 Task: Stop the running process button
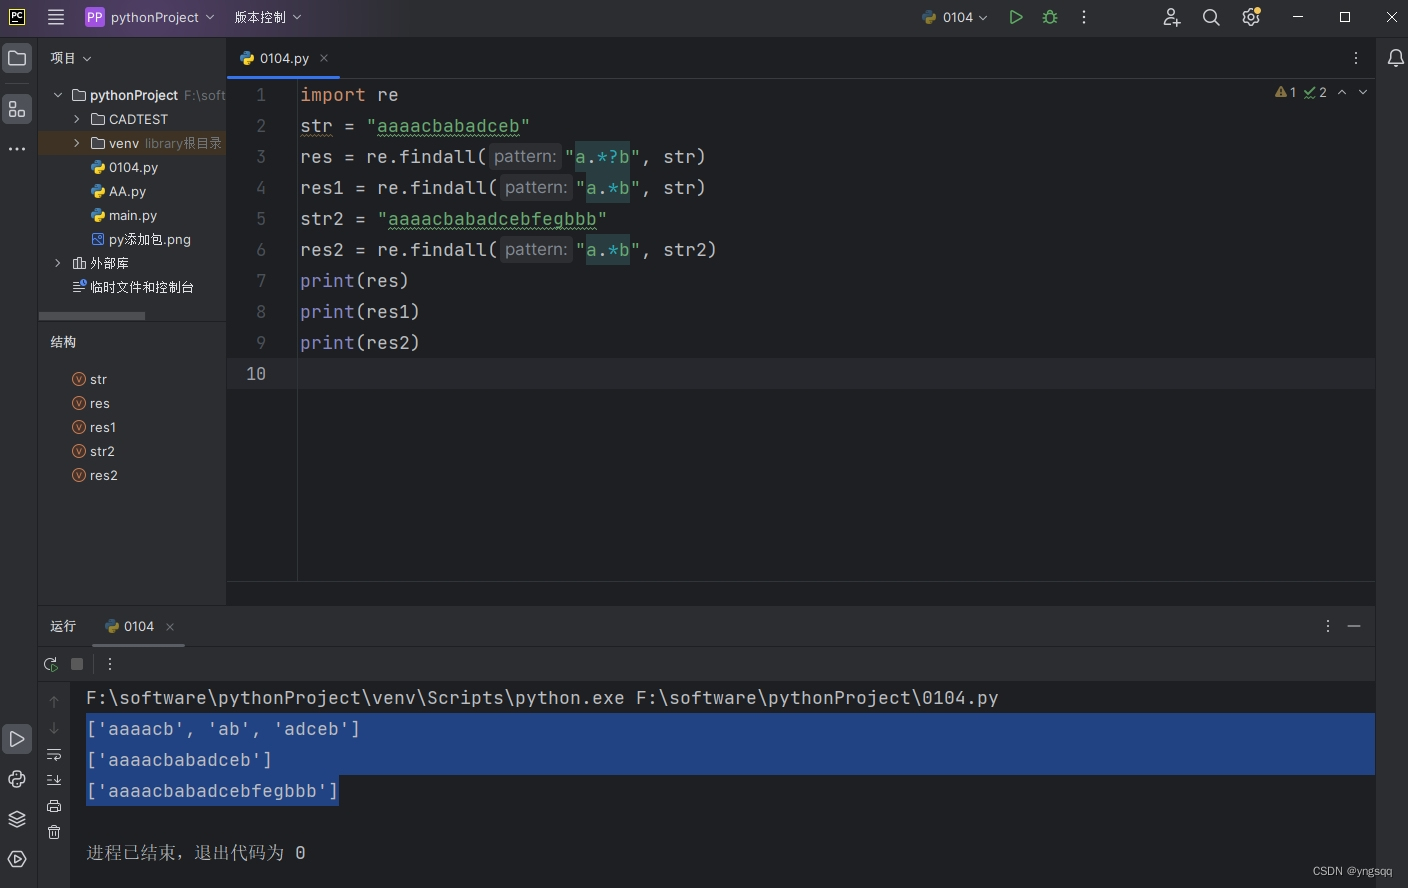(x=77, y=664)
